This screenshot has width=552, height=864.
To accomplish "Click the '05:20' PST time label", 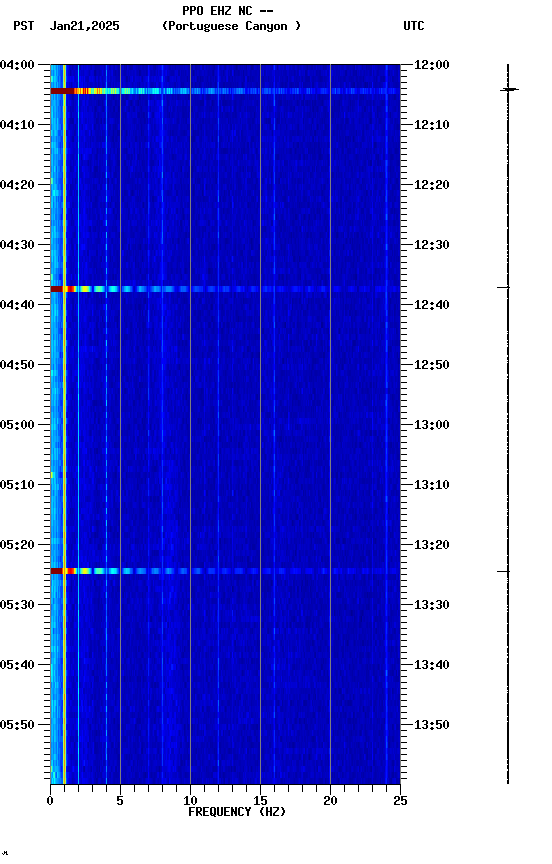I will coord(17,546).
